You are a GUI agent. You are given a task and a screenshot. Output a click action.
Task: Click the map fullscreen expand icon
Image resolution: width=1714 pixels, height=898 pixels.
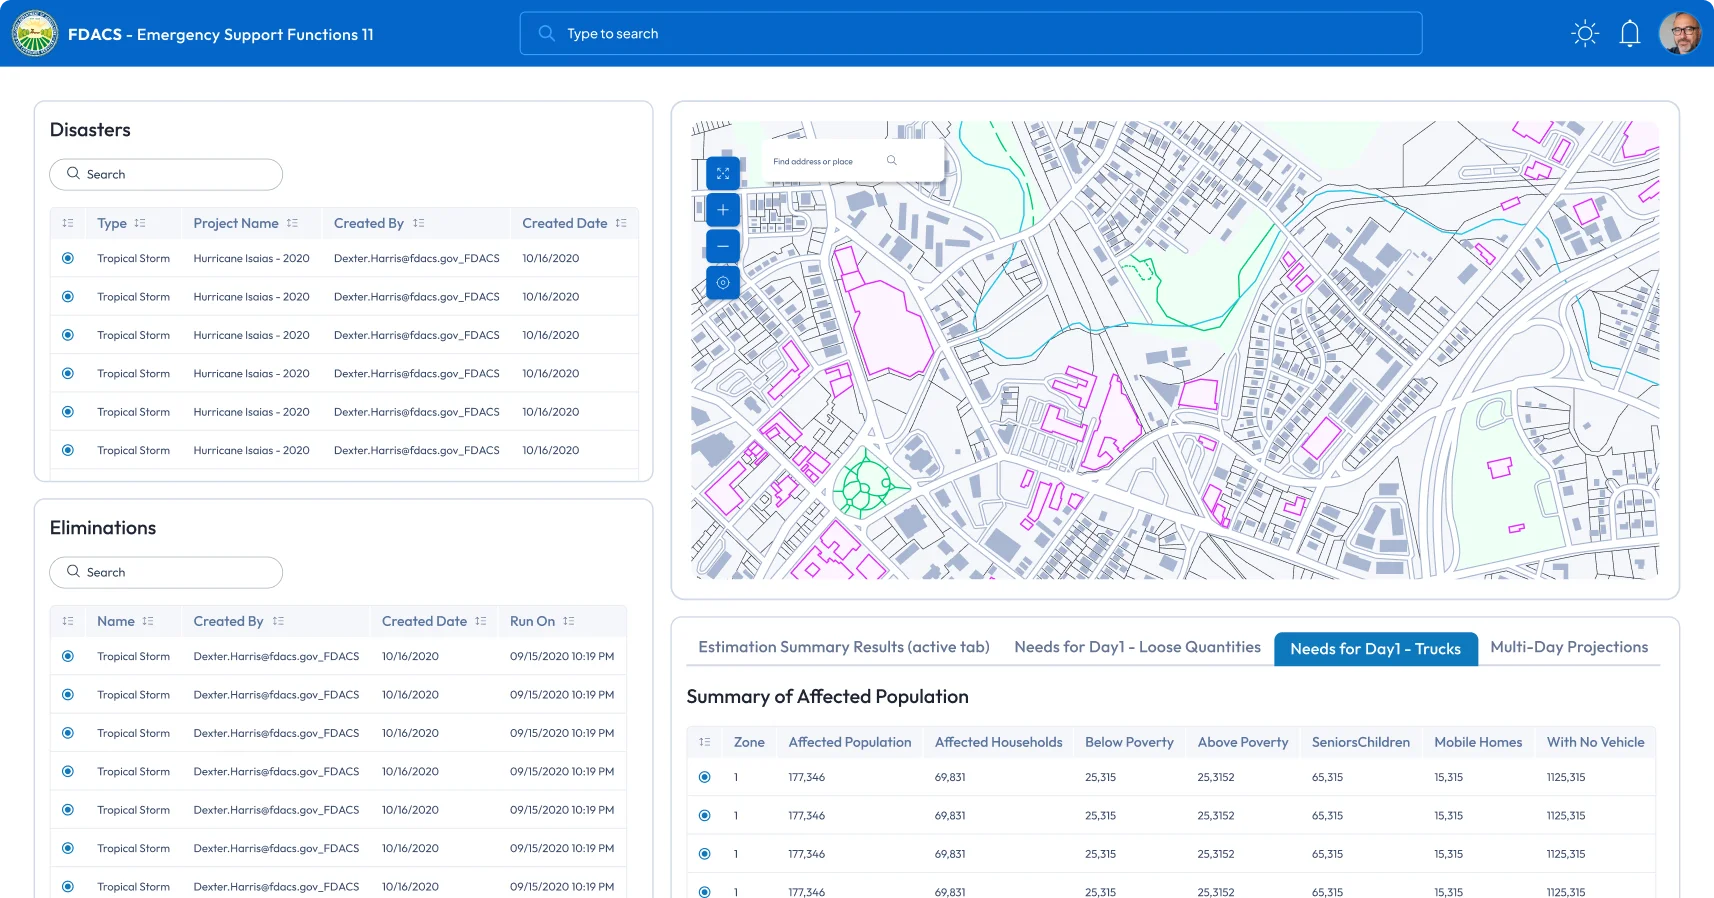coord(723,174)
